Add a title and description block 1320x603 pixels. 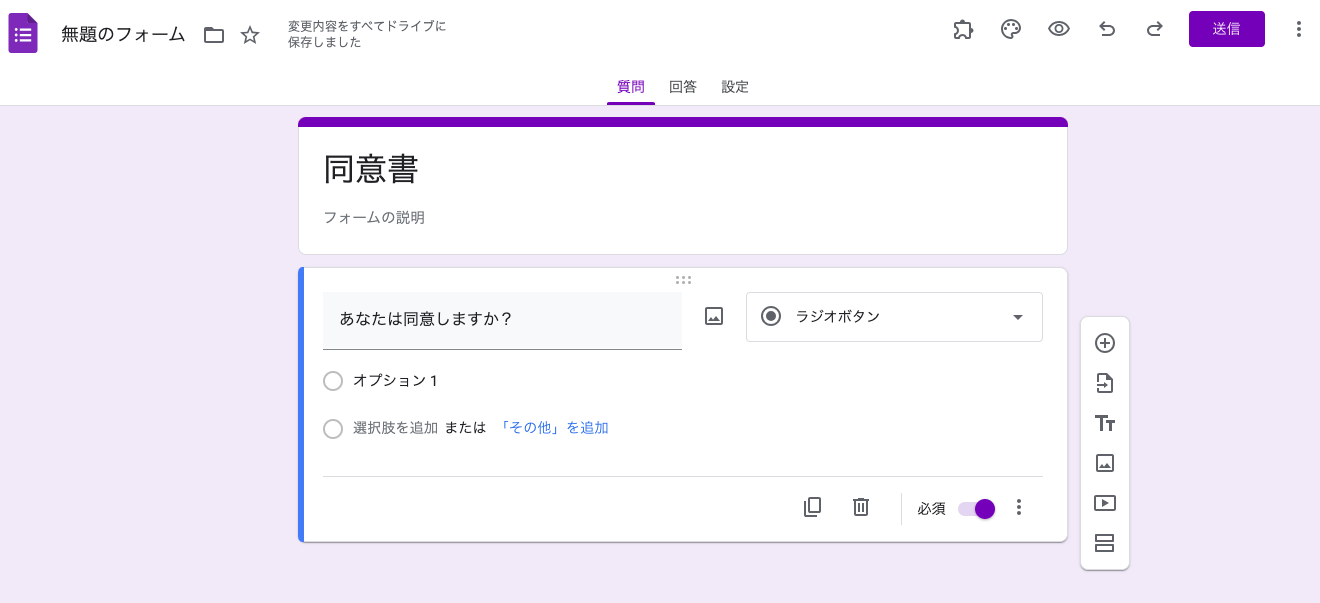click(1105, 423)
